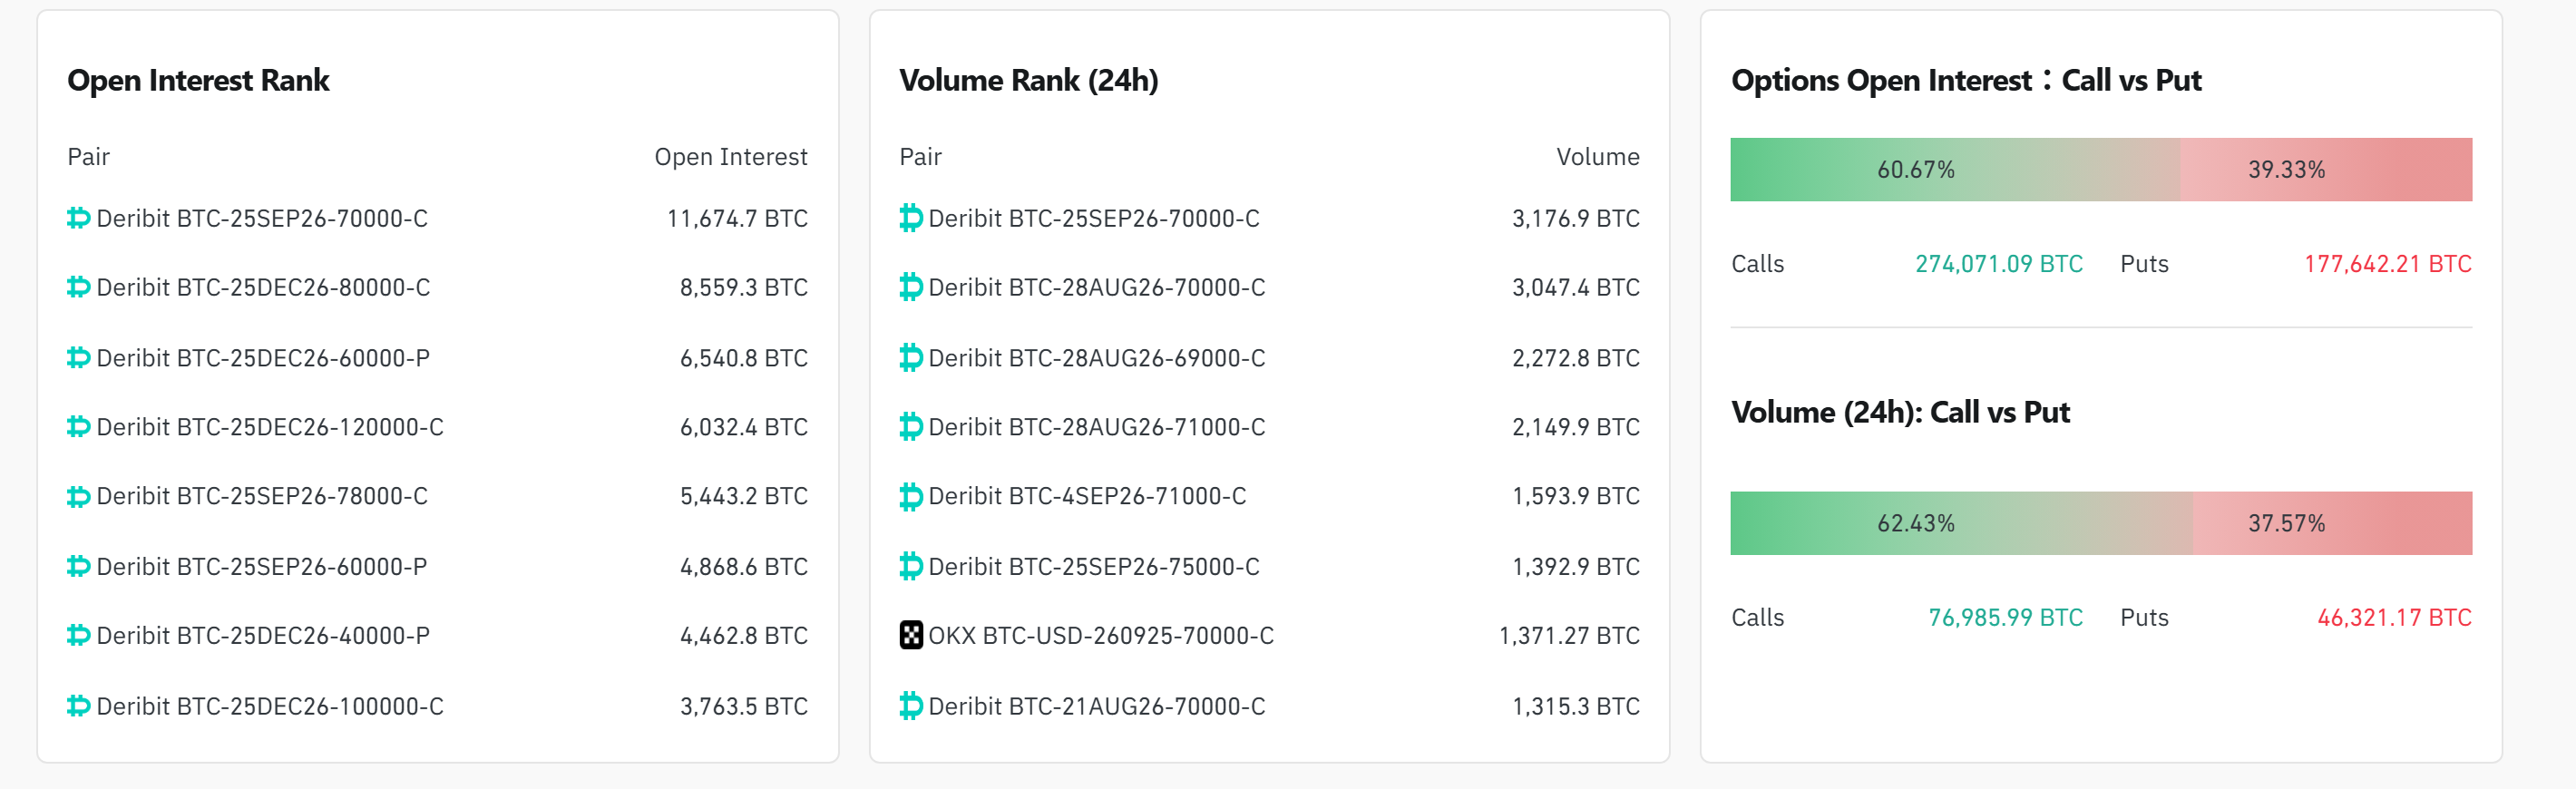Click Open Interest column header

(731, 157)
